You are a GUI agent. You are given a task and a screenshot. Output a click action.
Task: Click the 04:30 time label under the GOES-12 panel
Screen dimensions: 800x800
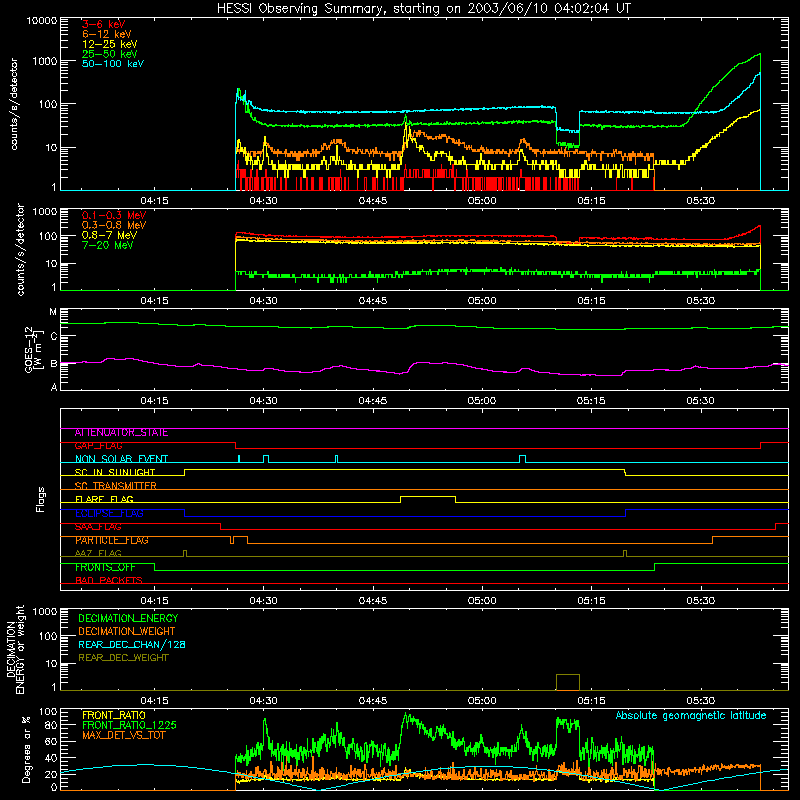click(264, 401)
